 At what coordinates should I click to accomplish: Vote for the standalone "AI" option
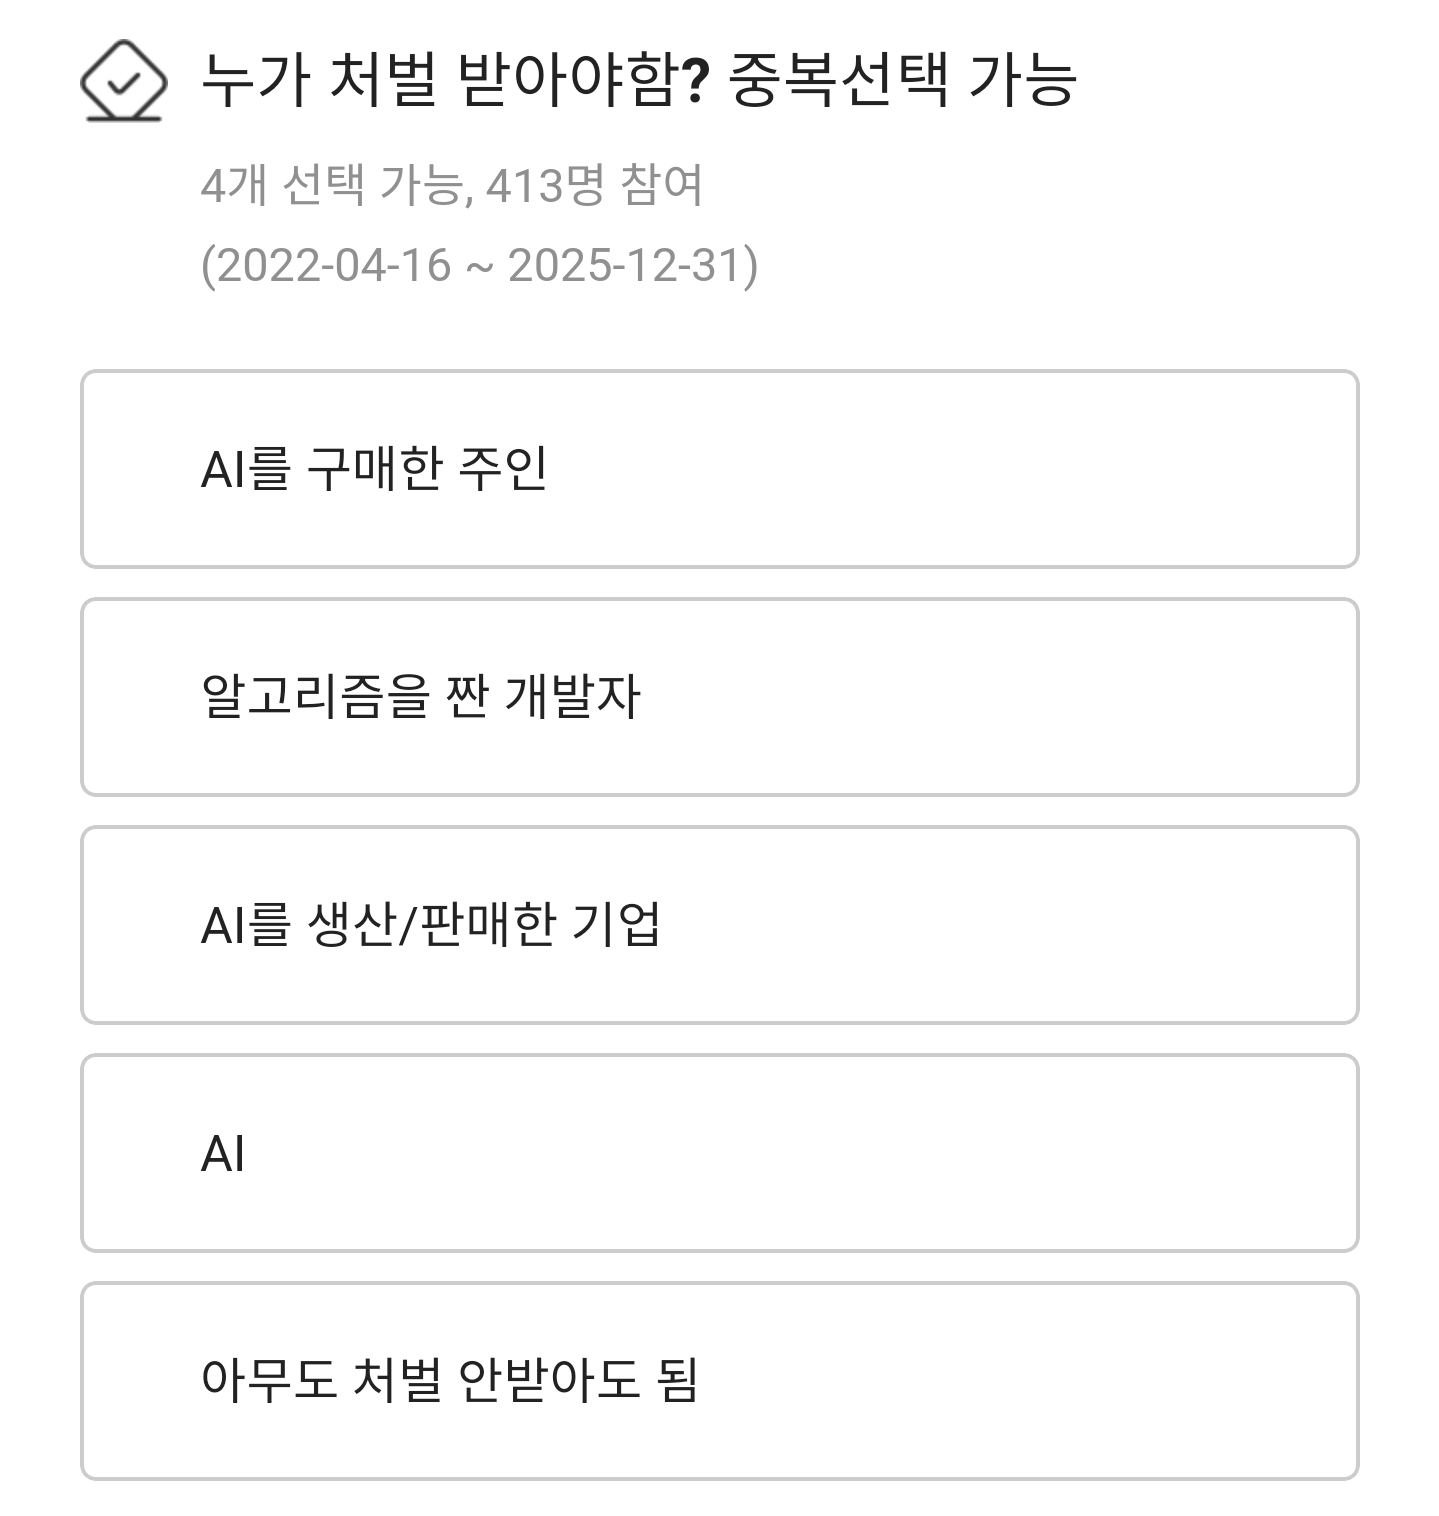click(719, 1153)
